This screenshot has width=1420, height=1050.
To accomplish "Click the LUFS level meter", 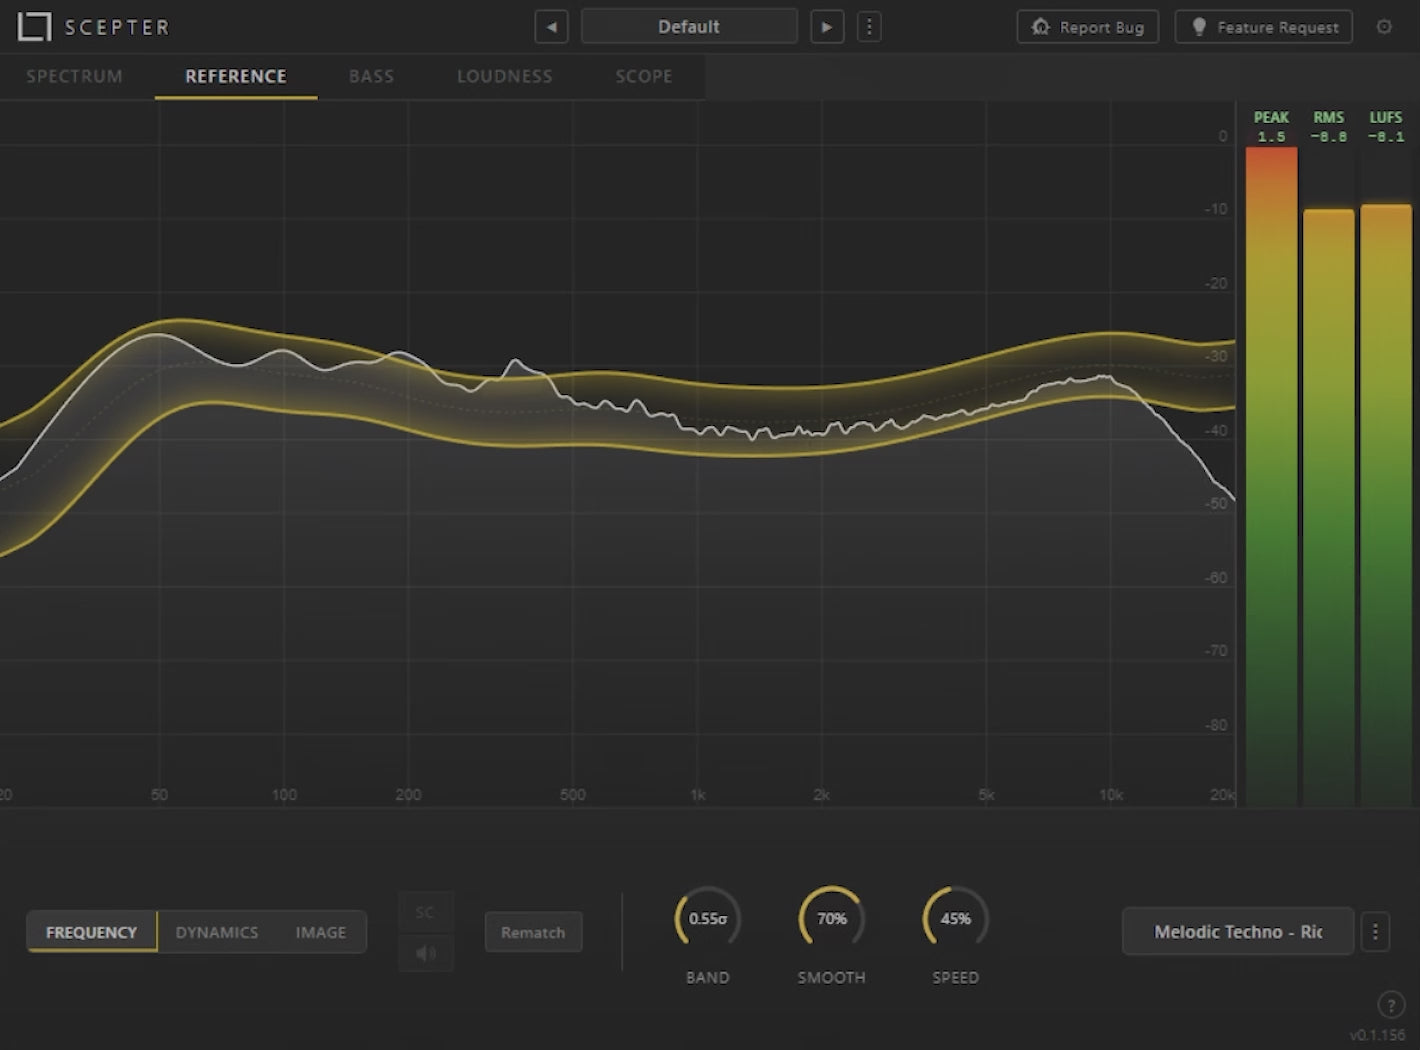I will (x=1386, y=505).
